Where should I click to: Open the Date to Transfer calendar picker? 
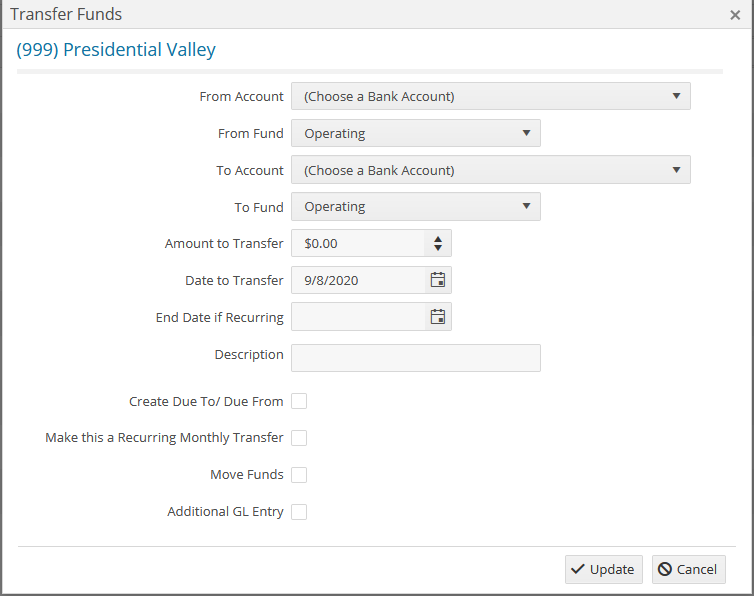point(437,280)
